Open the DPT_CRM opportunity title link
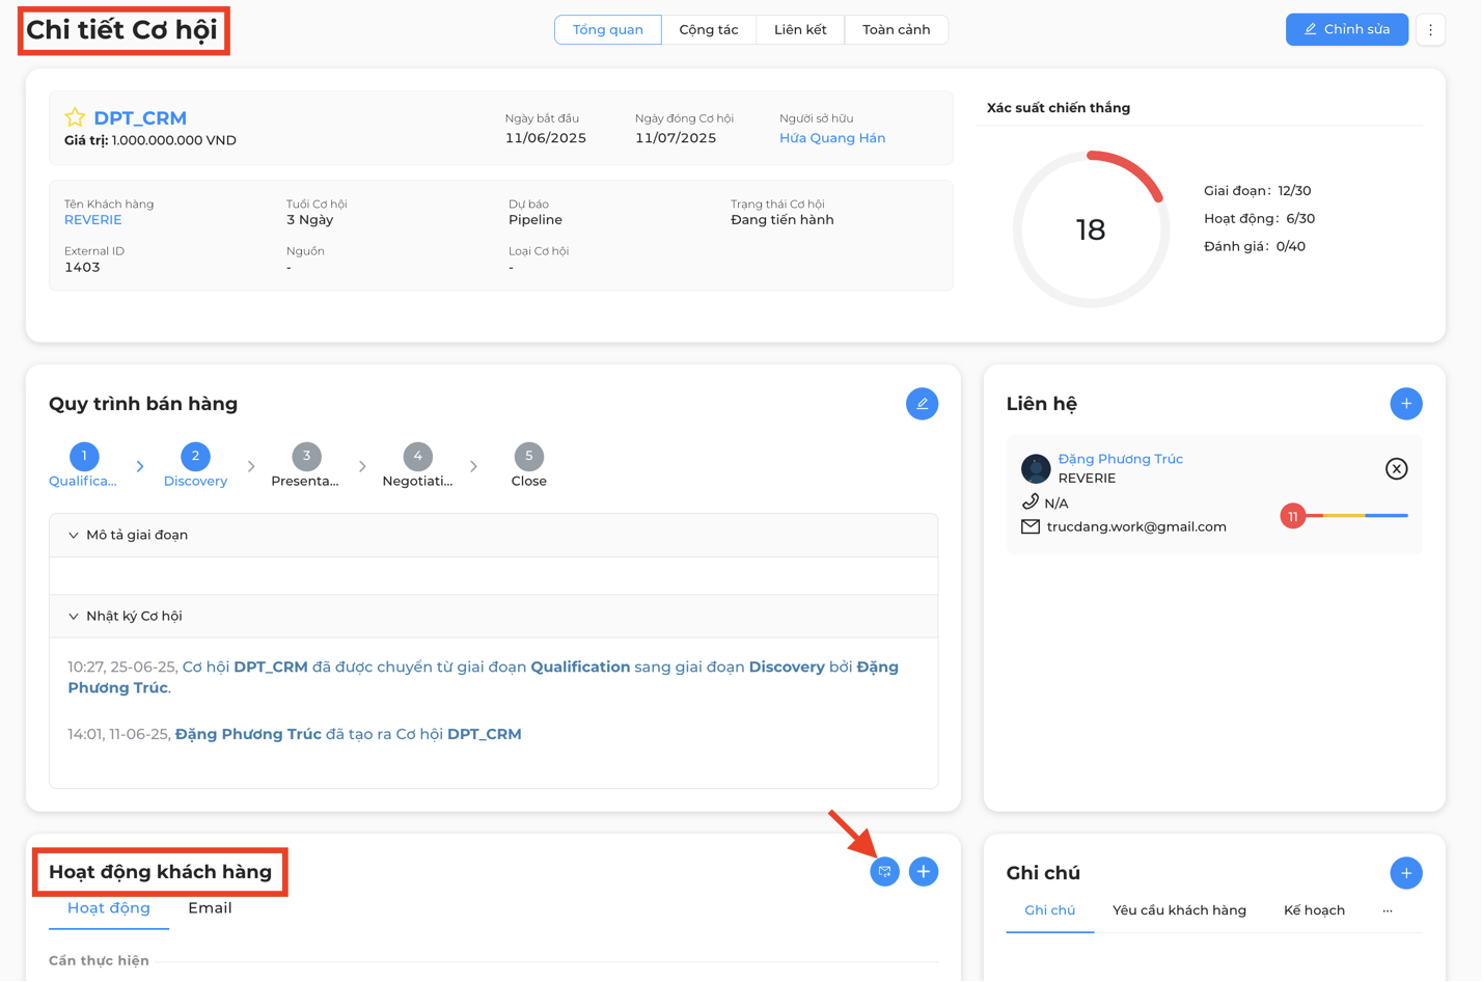 pyautogui.click(x=140, y=118)
